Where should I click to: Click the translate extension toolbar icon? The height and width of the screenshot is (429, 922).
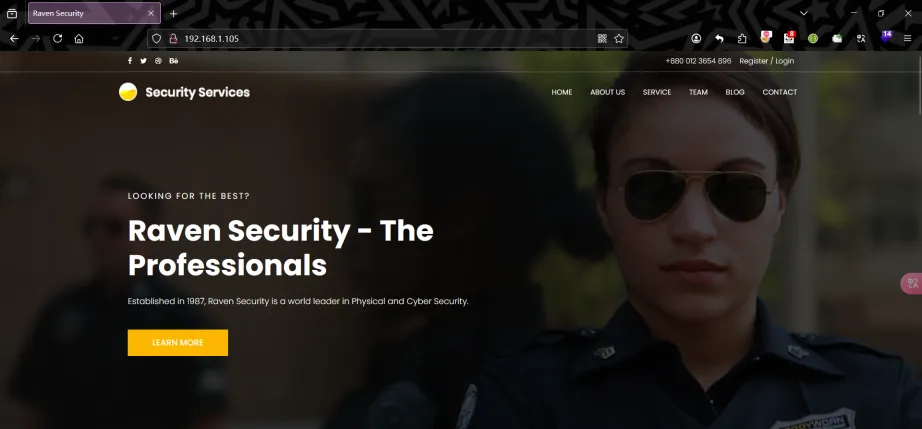[861, 39]
